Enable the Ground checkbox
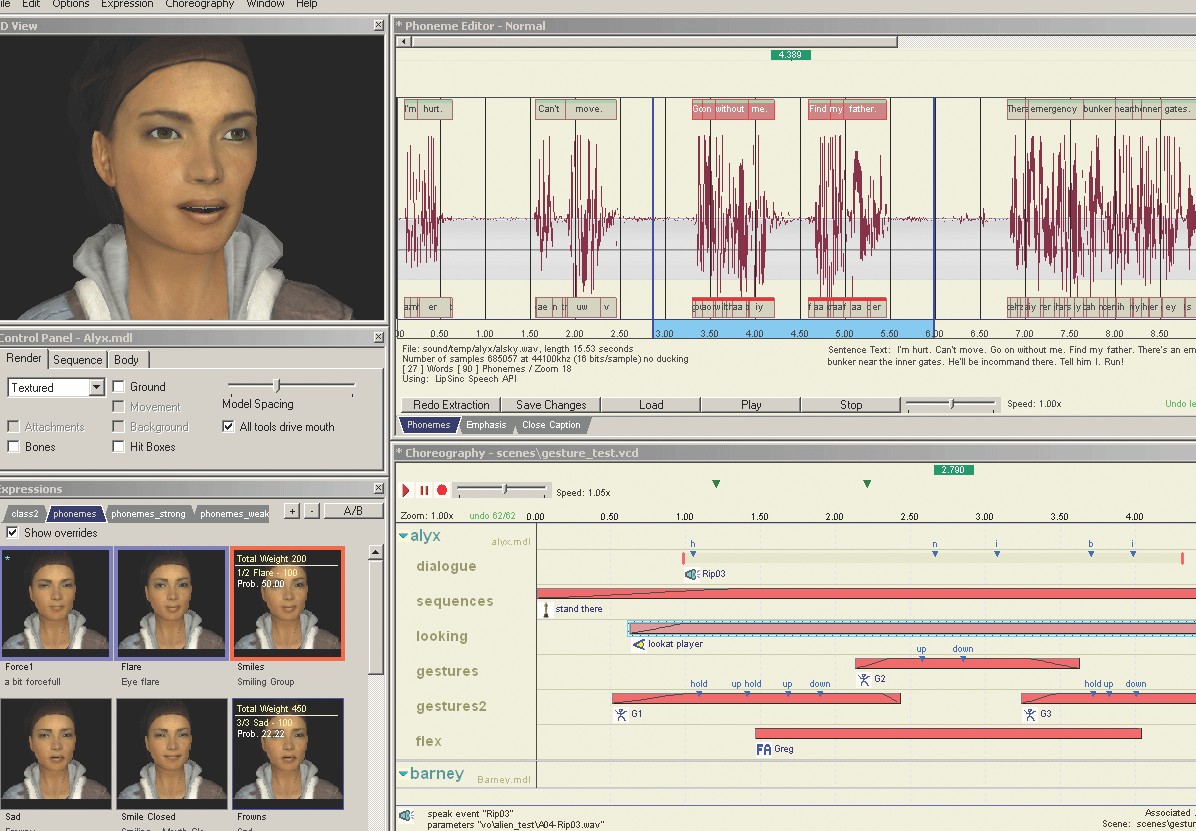This screenshot has width=1196, height=831. click(119, 387)
